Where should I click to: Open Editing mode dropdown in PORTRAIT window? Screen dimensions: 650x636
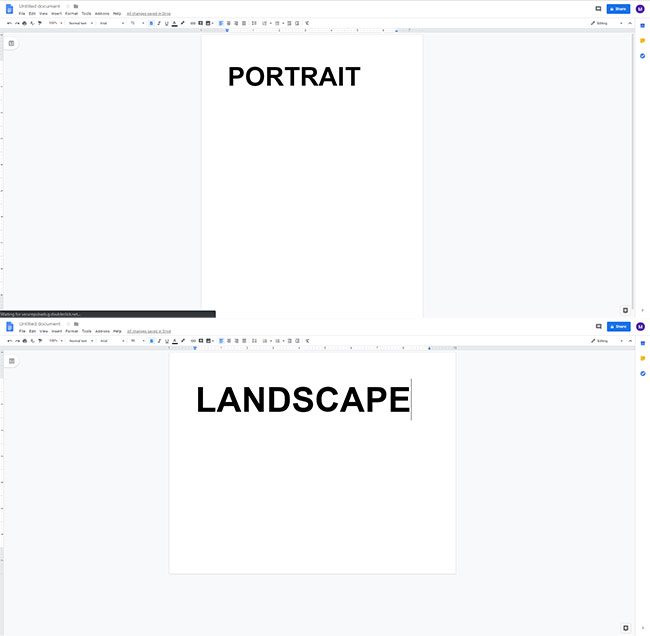point(607,23)
